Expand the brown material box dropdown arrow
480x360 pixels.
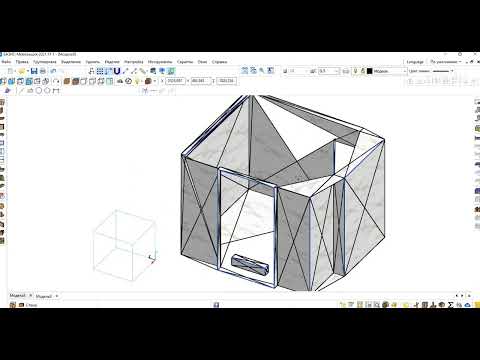click(x=155, y=81)
